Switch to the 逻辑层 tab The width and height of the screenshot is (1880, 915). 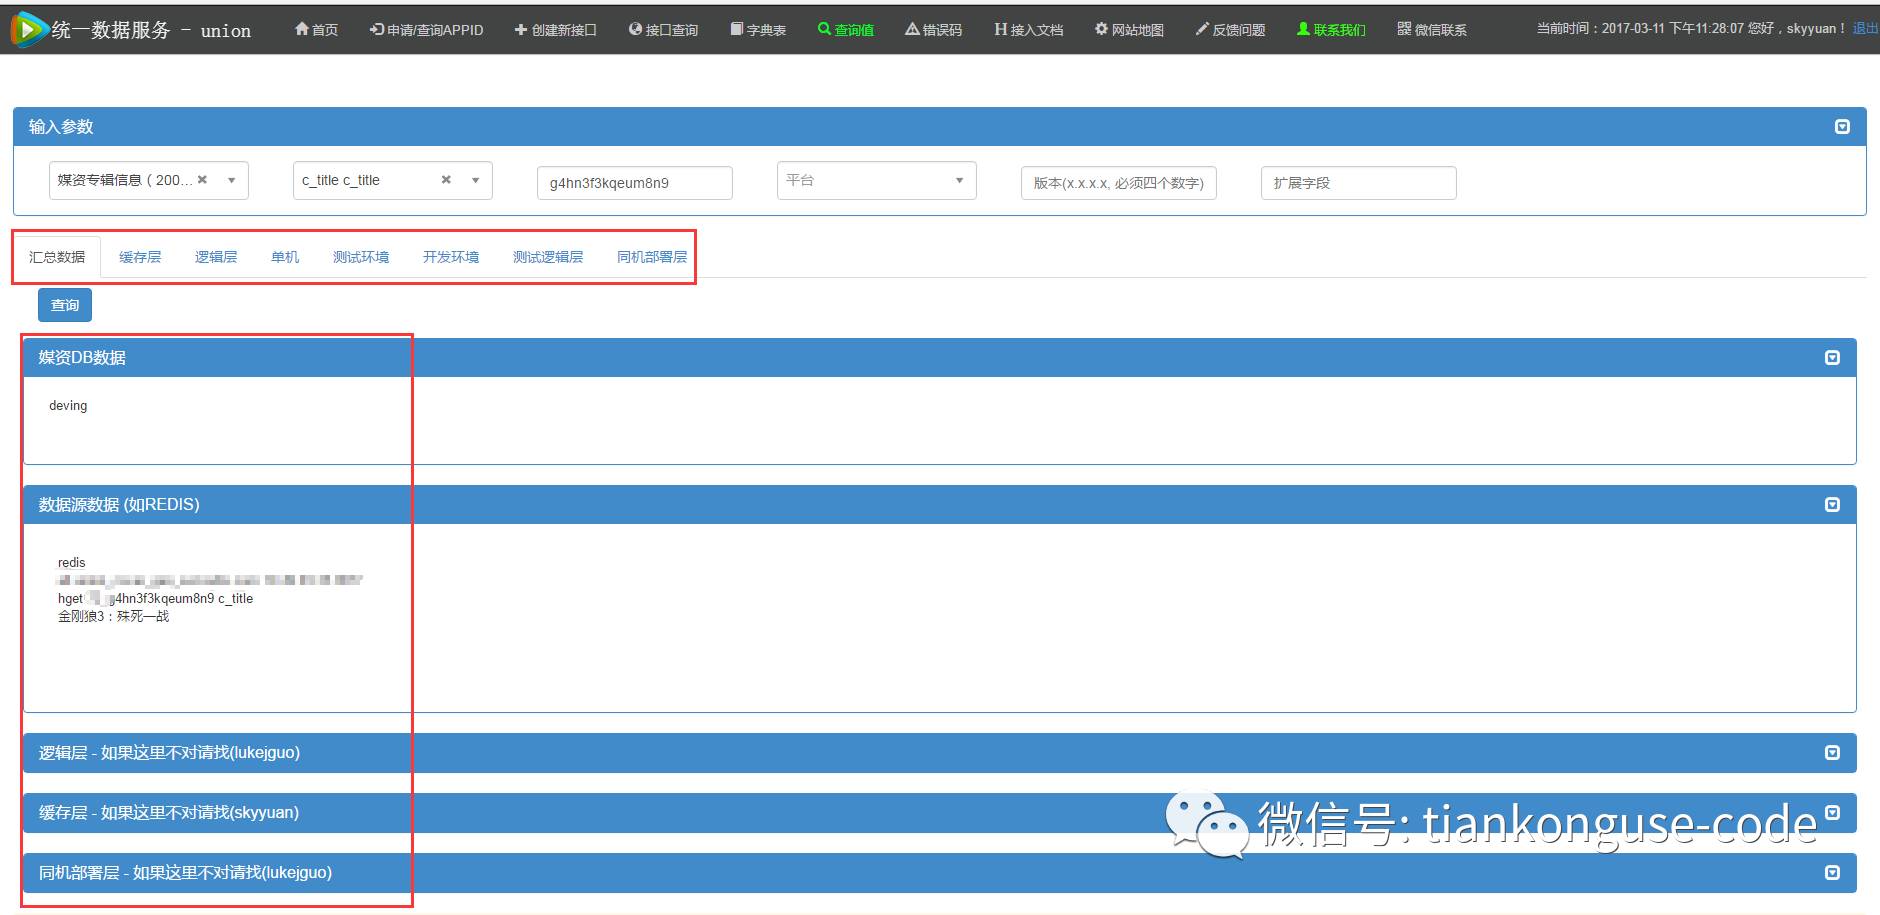tap(216, 257)
